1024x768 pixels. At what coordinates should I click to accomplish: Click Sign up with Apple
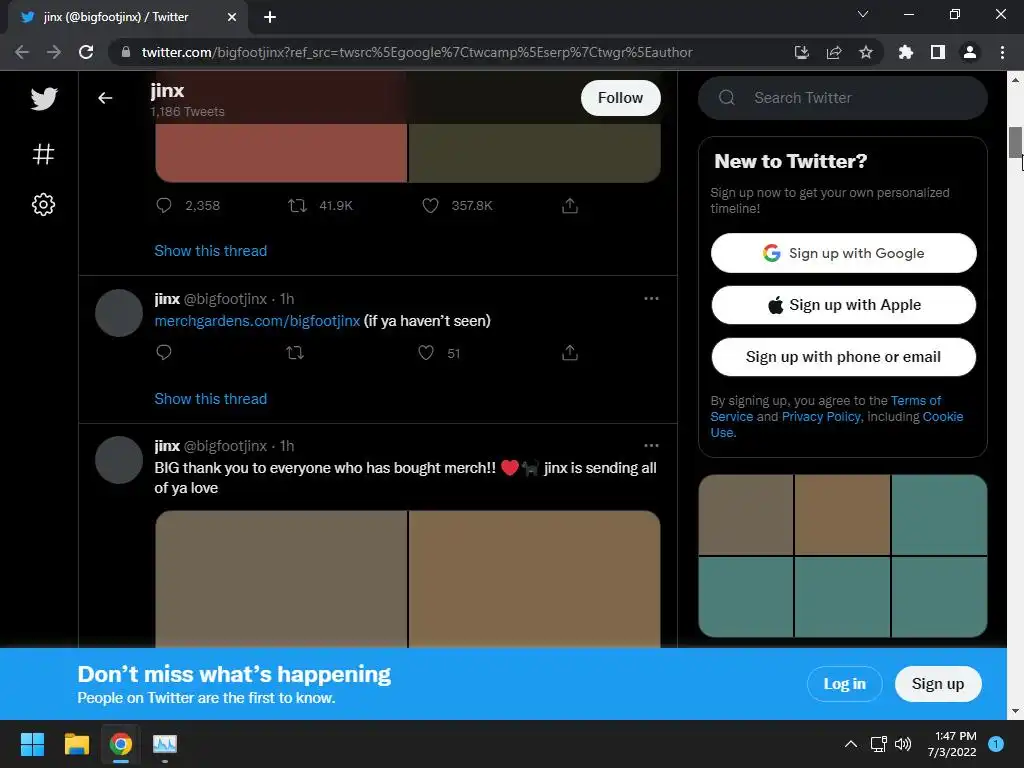point(843,305)
